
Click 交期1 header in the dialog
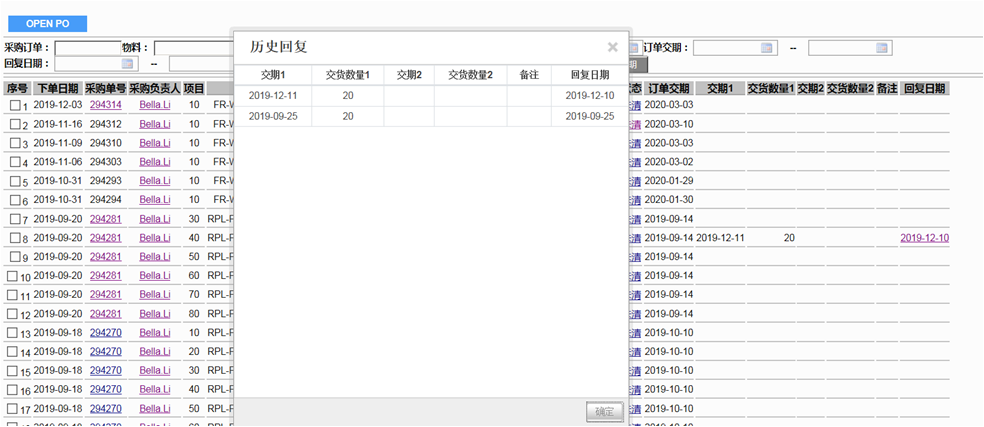[273, 75]
